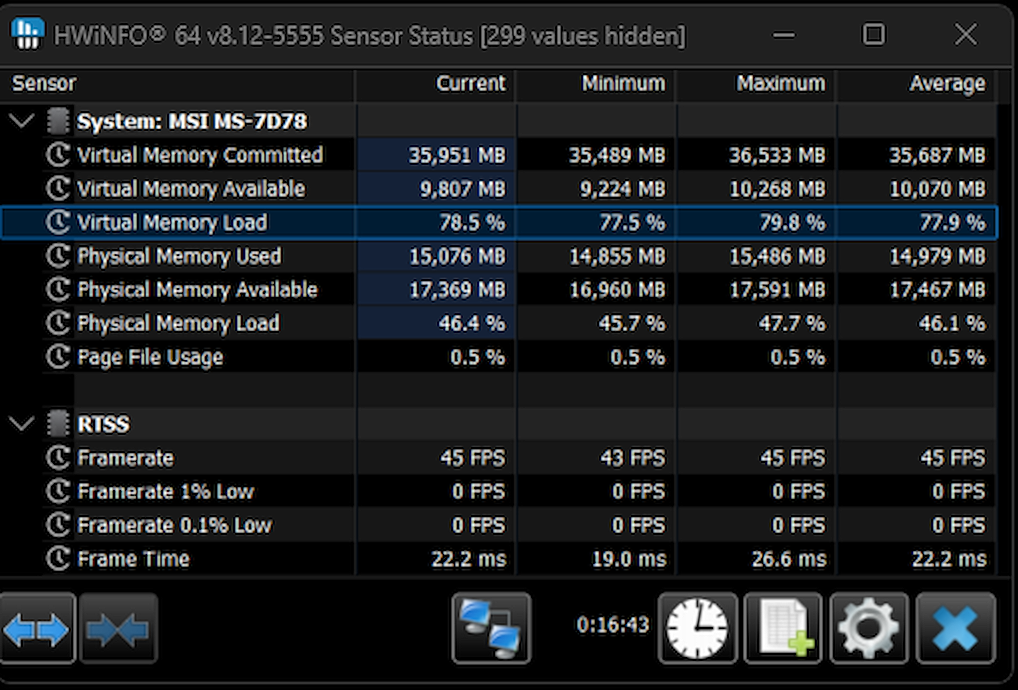Click clock icon beside Physical Memory Used

[x=58, y=256]
